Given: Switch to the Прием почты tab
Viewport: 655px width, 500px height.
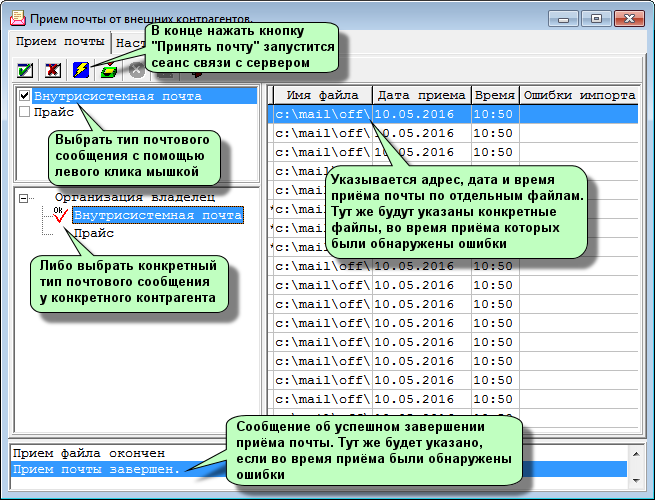Looking at the screenshot, I should (x=57, y=43).
